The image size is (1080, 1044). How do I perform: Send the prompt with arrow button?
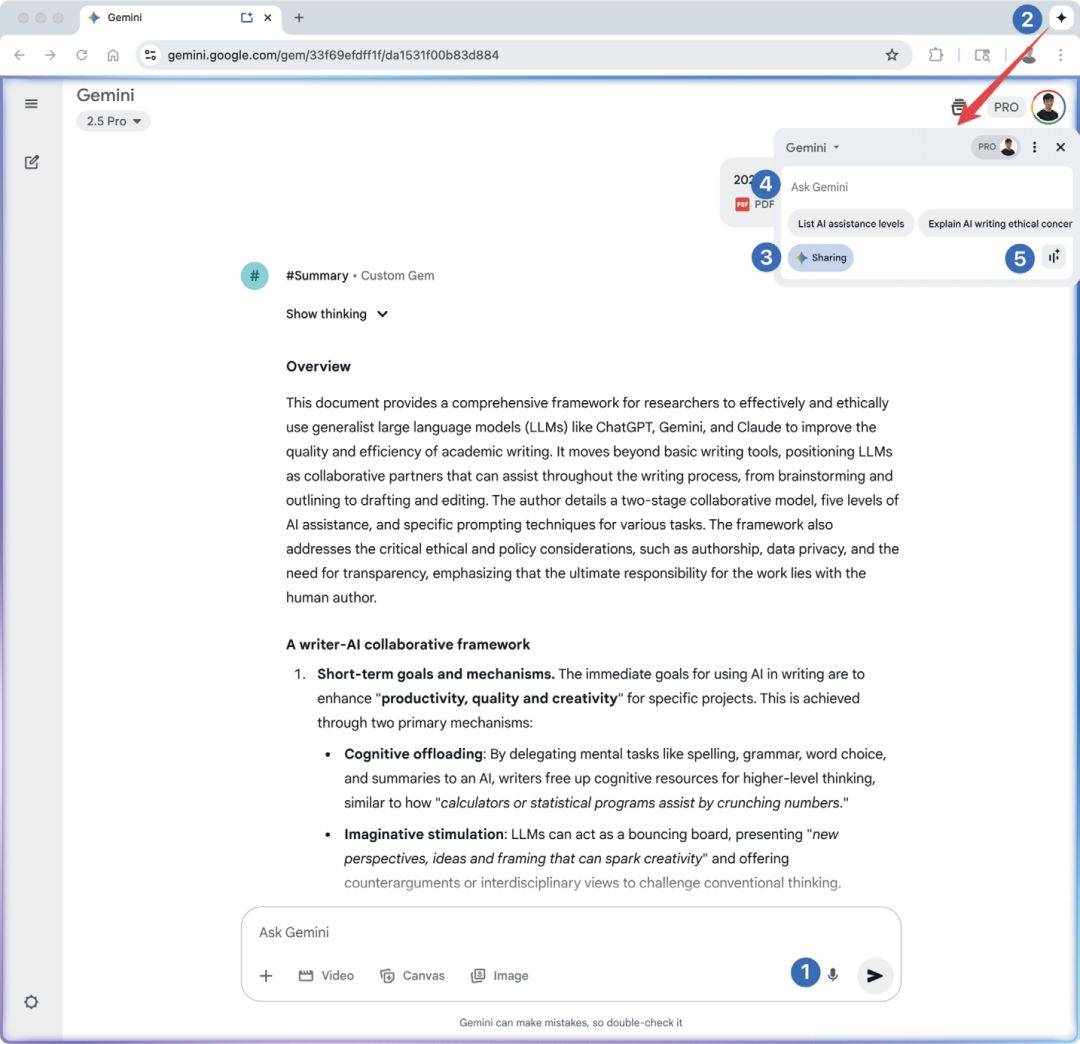pos(875,975)
